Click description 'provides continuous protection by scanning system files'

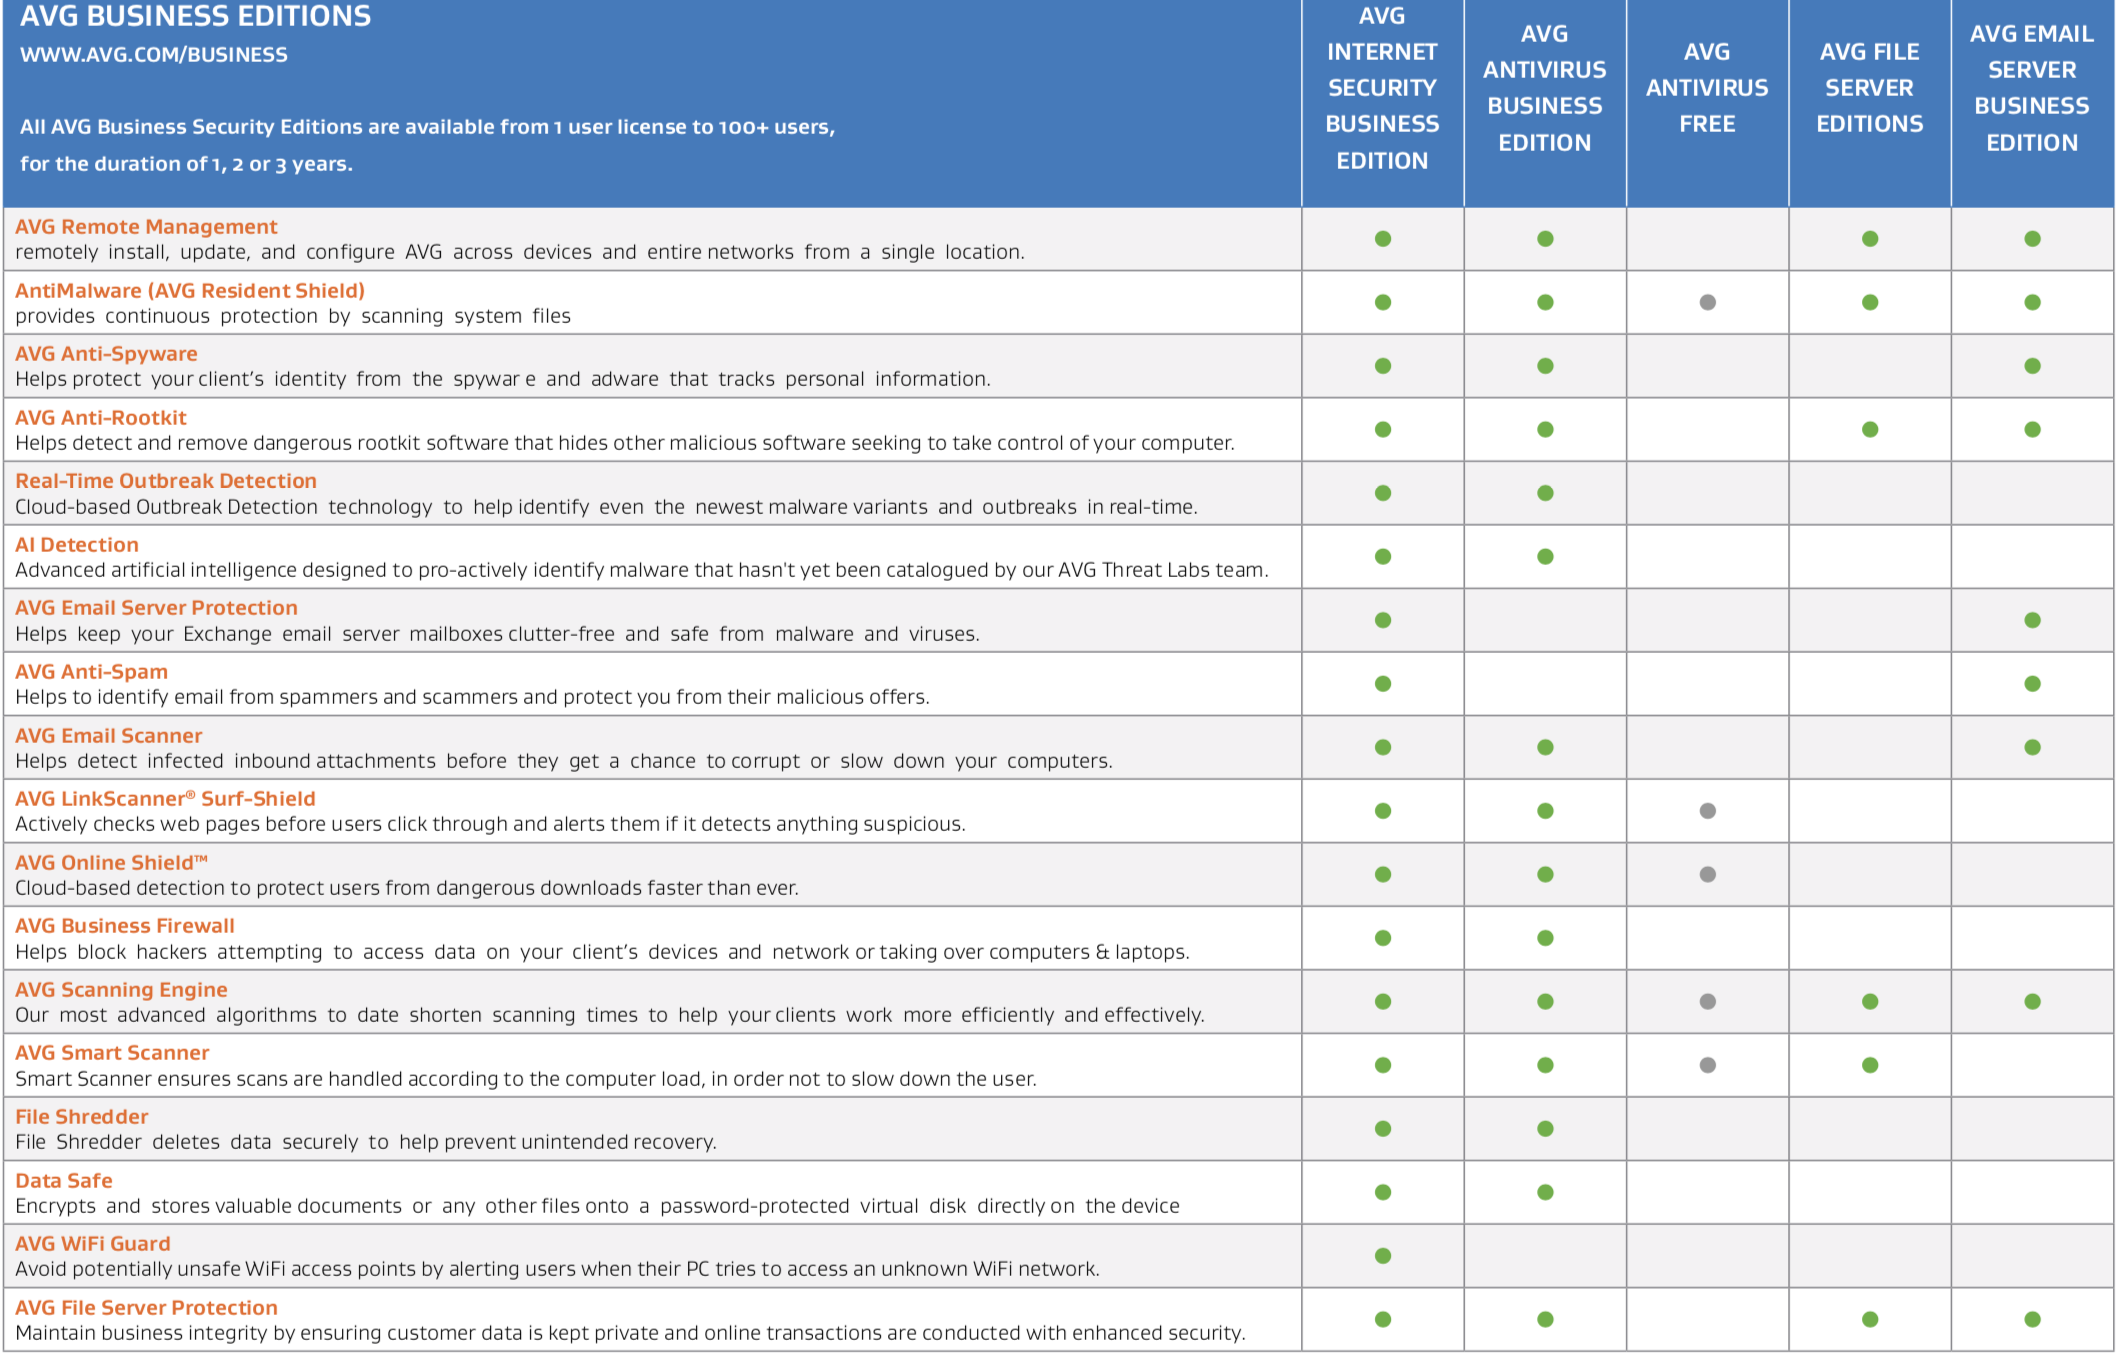(x=293, y=316)
